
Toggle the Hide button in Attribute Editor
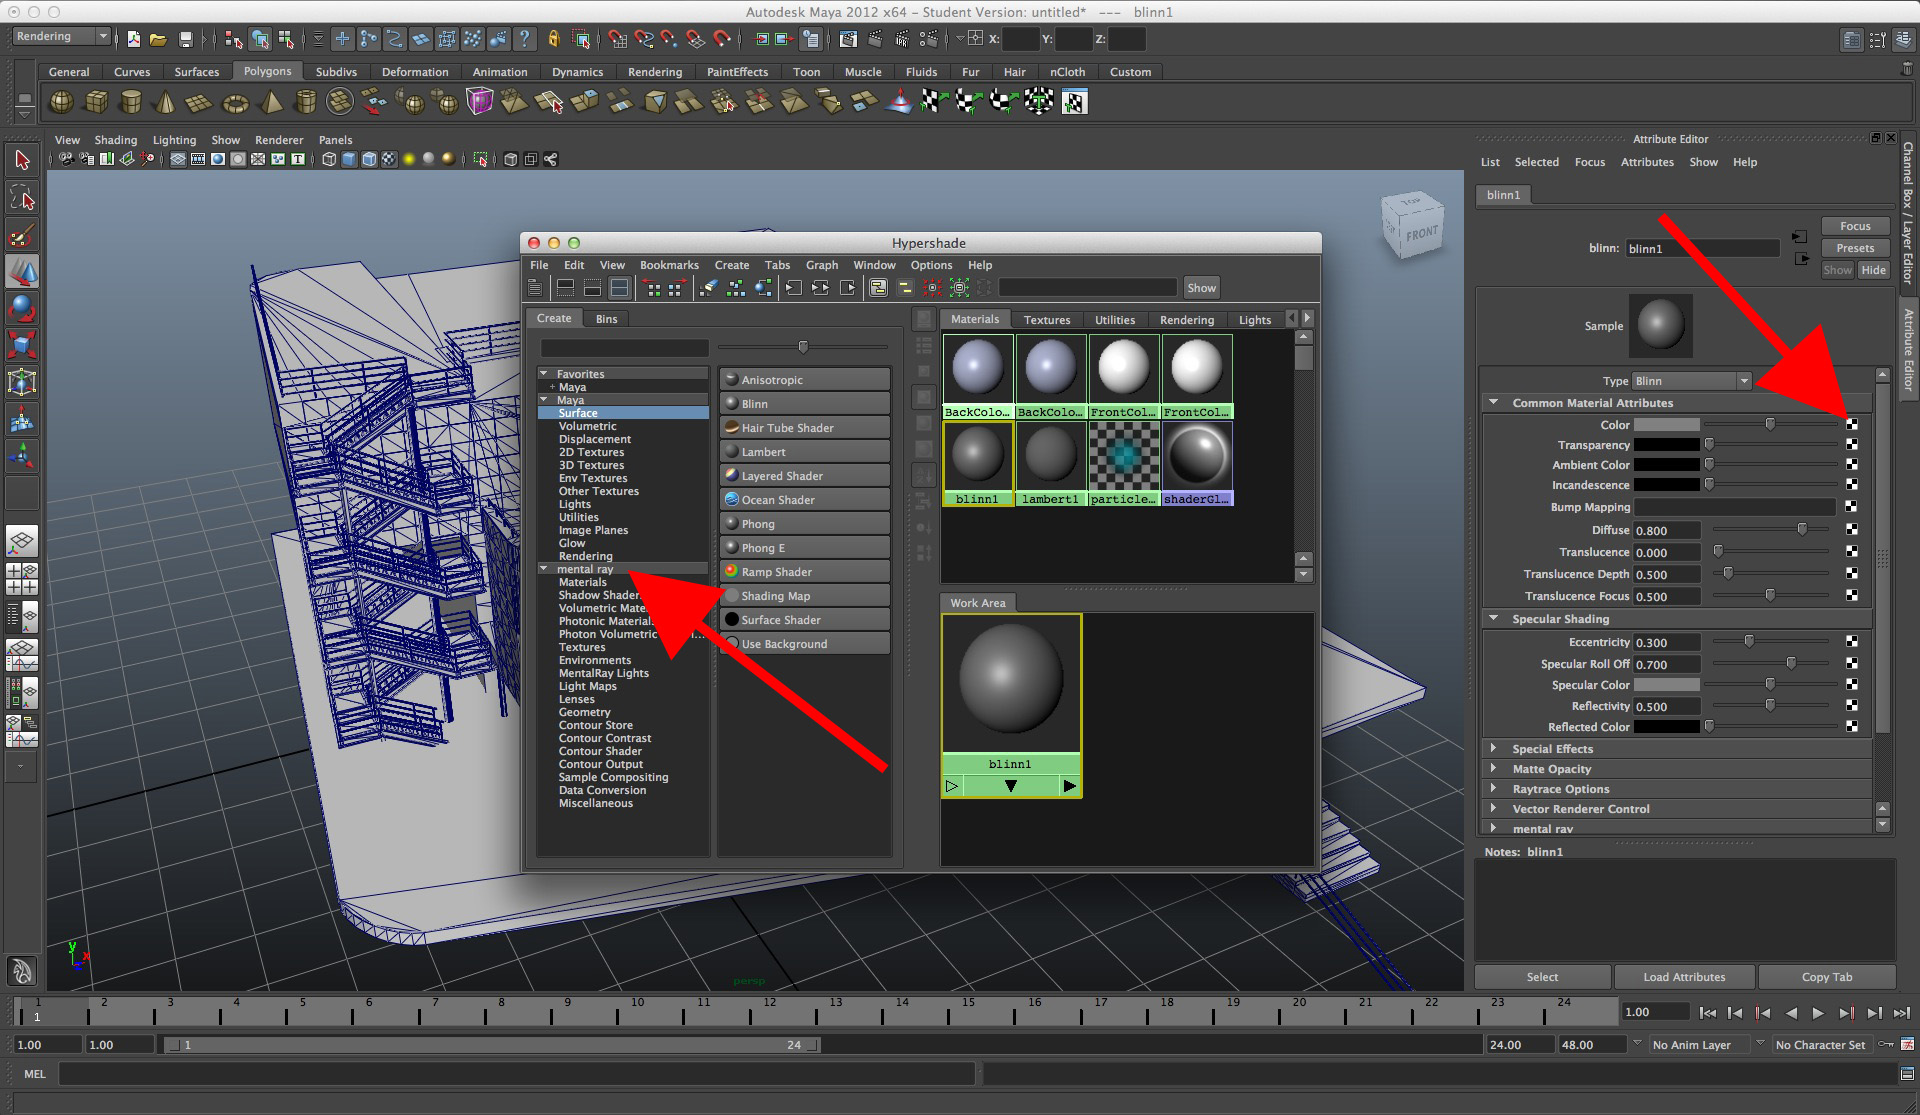coord(1874,270)
